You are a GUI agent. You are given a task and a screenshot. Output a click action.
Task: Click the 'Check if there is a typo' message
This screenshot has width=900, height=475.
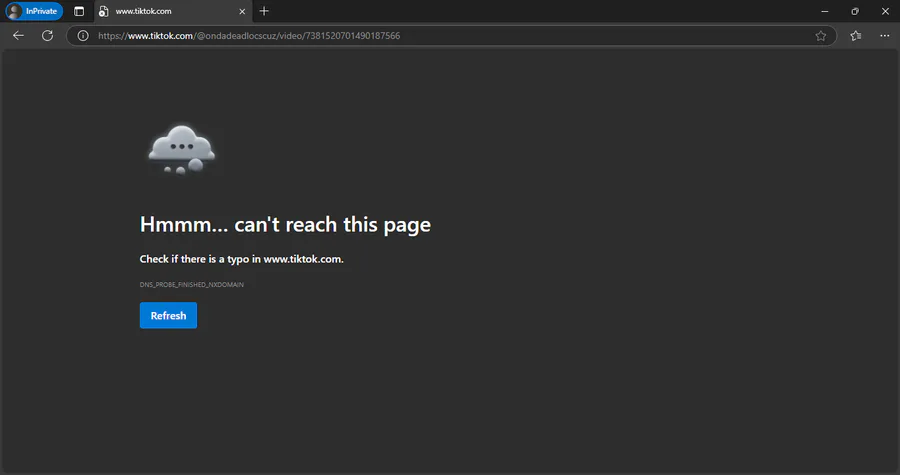(242, 259)
